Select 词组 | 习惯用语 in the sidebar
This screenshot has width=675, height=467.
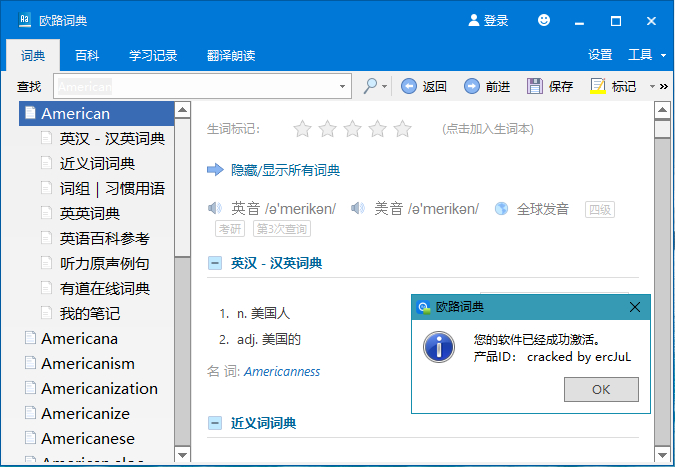(112, 189)
